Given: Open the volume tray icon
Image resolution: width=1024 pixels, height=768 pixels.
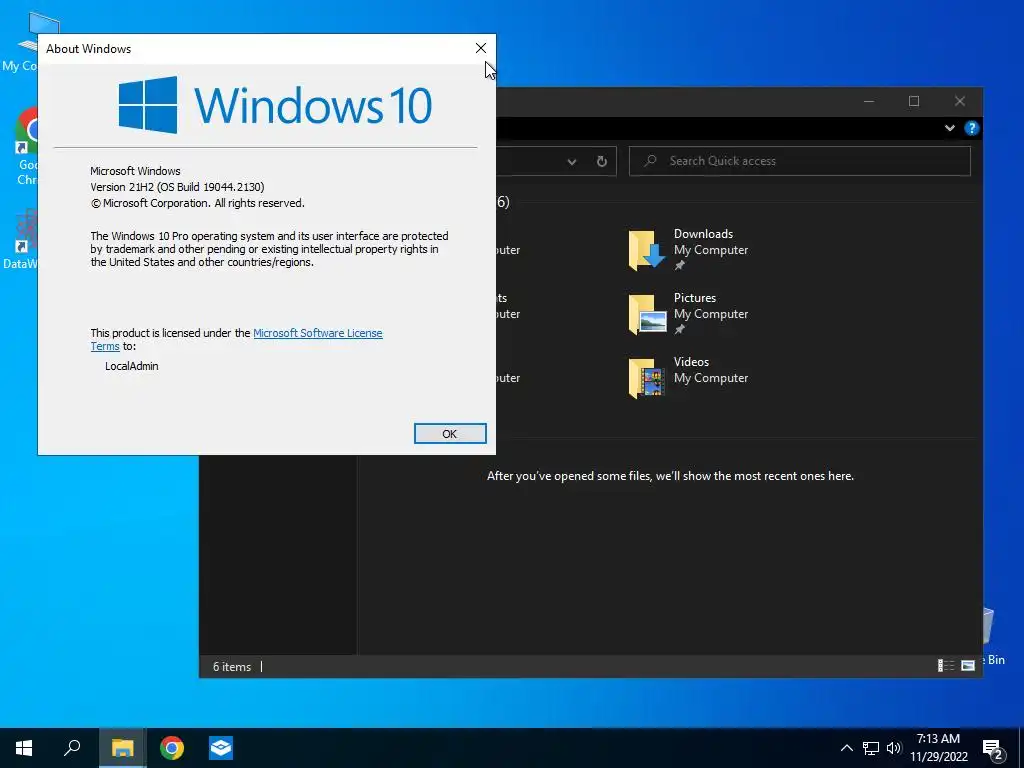Looking at the screenshot, I should (x=894, y=748).
